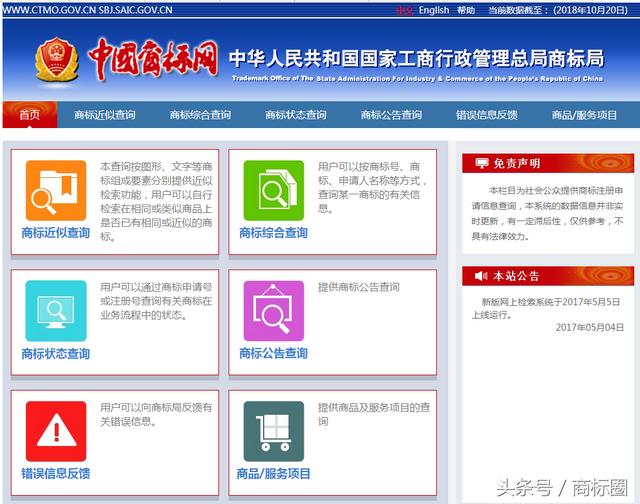640x504 pixels.
Task: Click the blue 商标公告查询 card title
Action: (x=273, y=353)
